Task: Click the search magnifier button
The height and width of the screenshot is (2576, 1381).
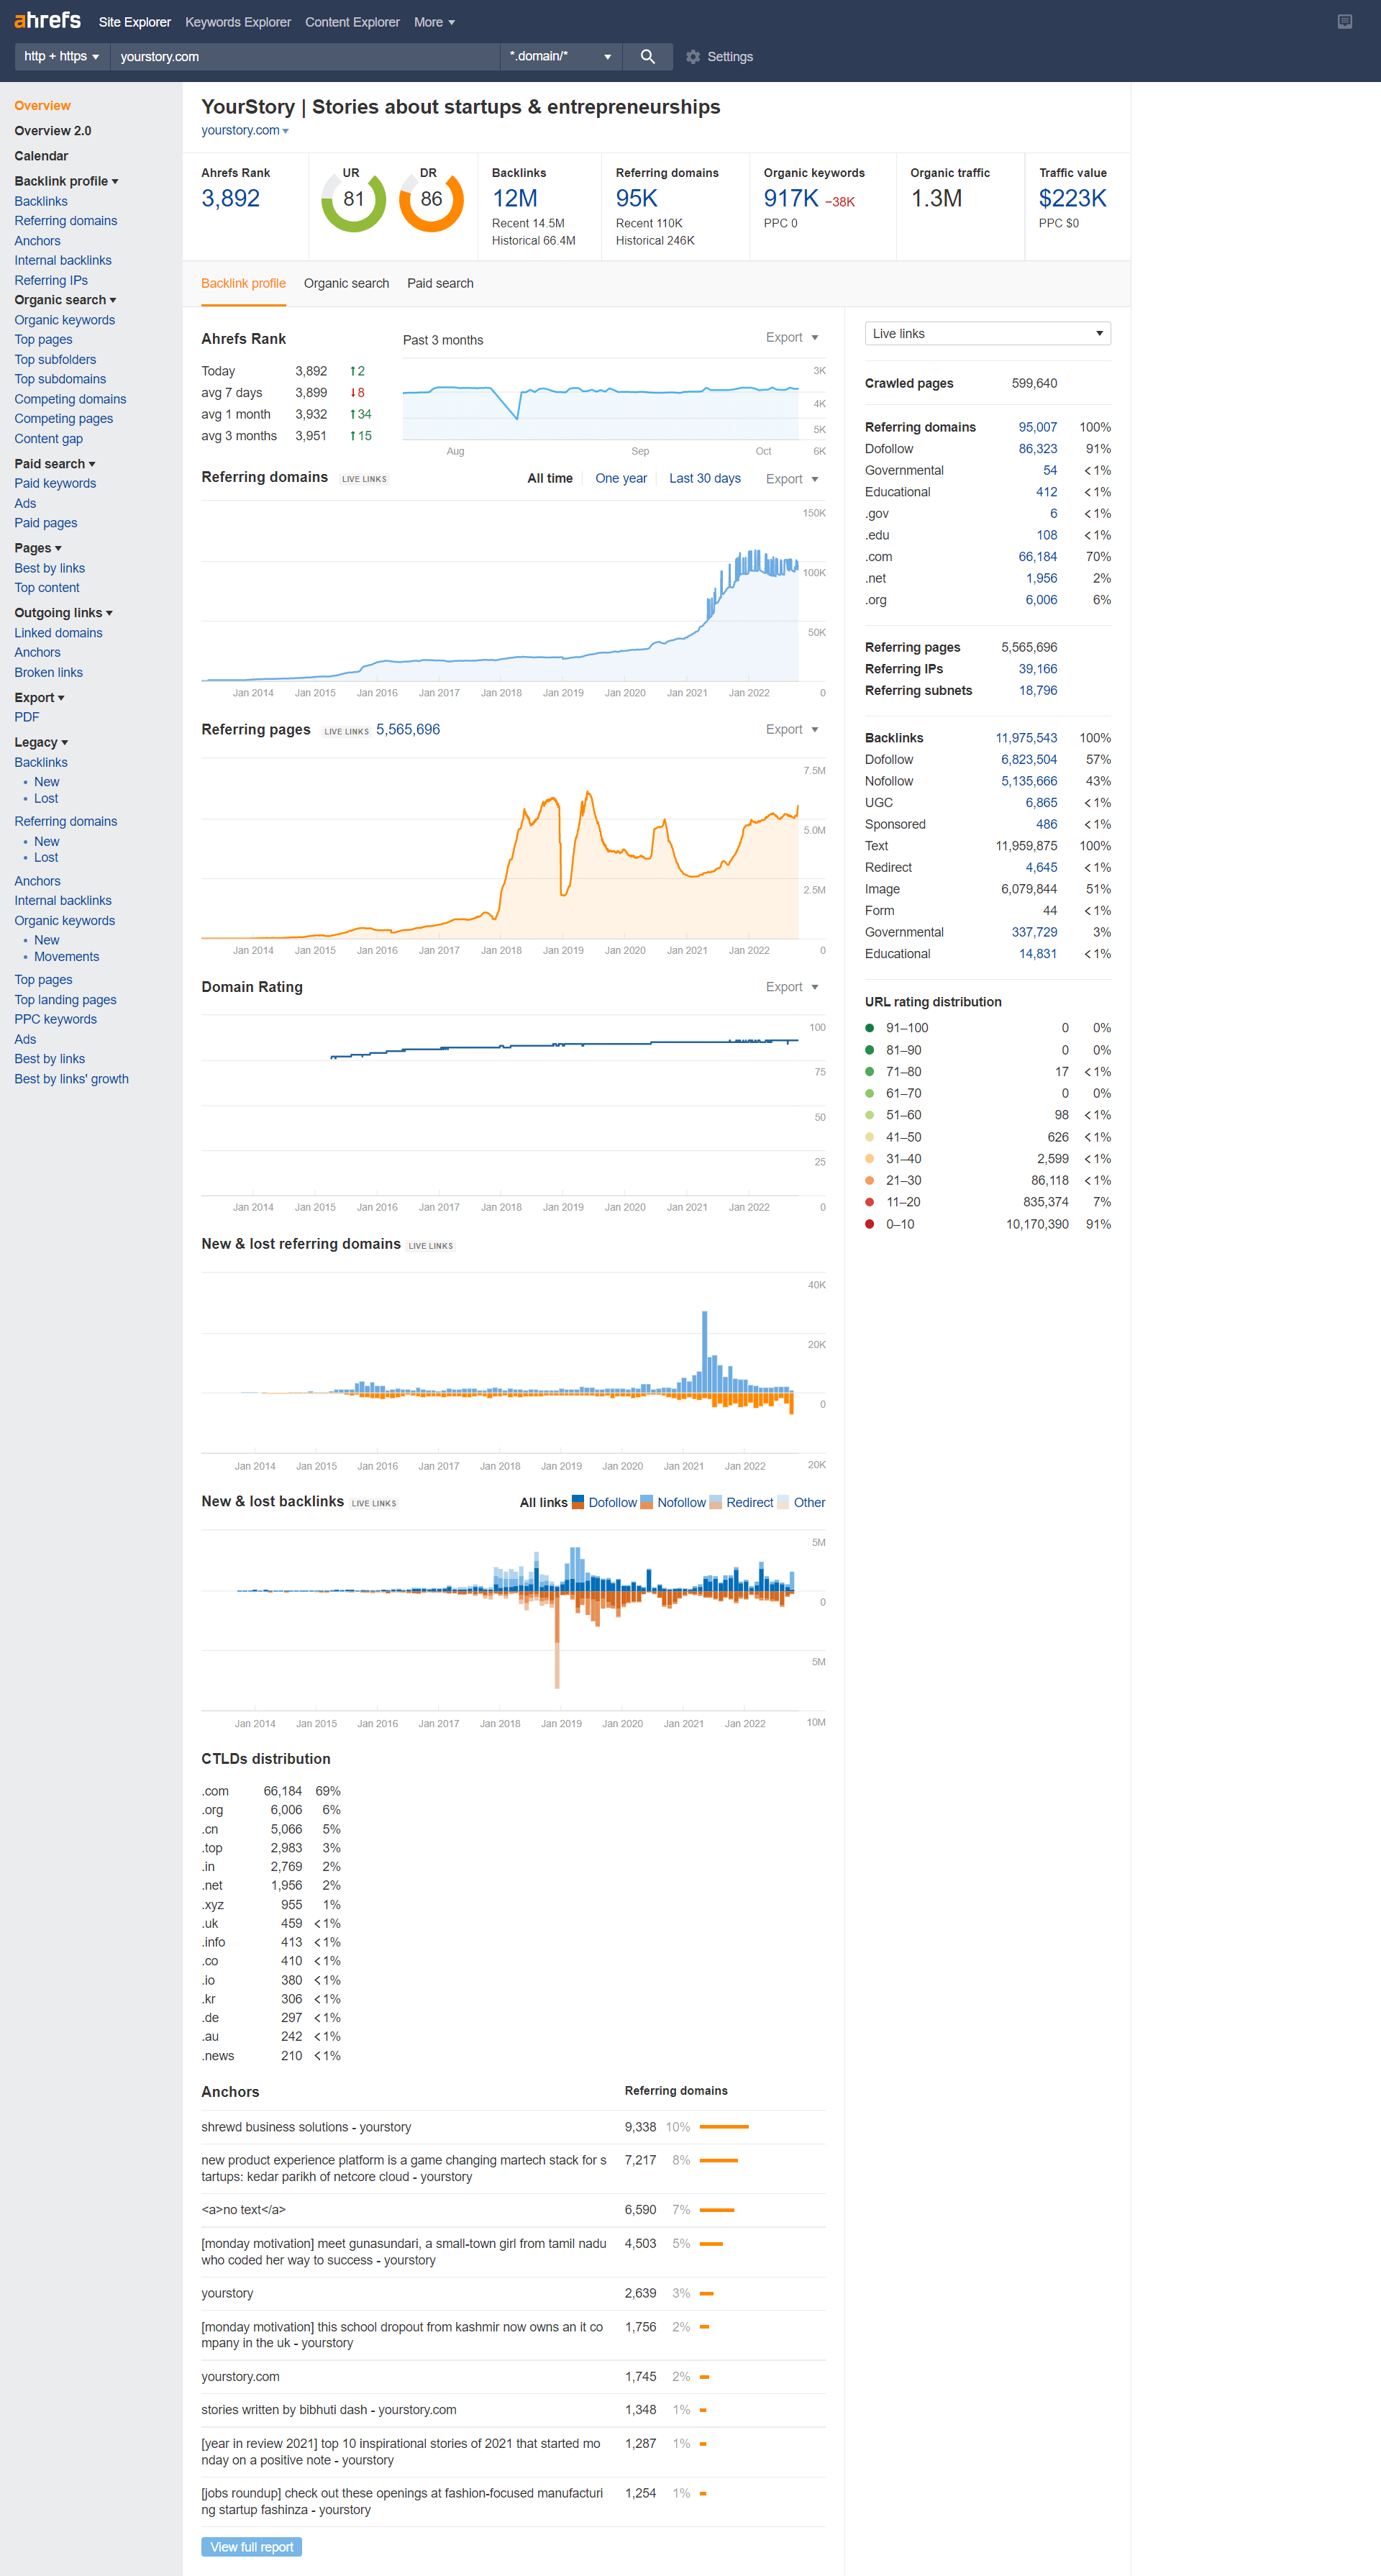Action: pos(647,57)
